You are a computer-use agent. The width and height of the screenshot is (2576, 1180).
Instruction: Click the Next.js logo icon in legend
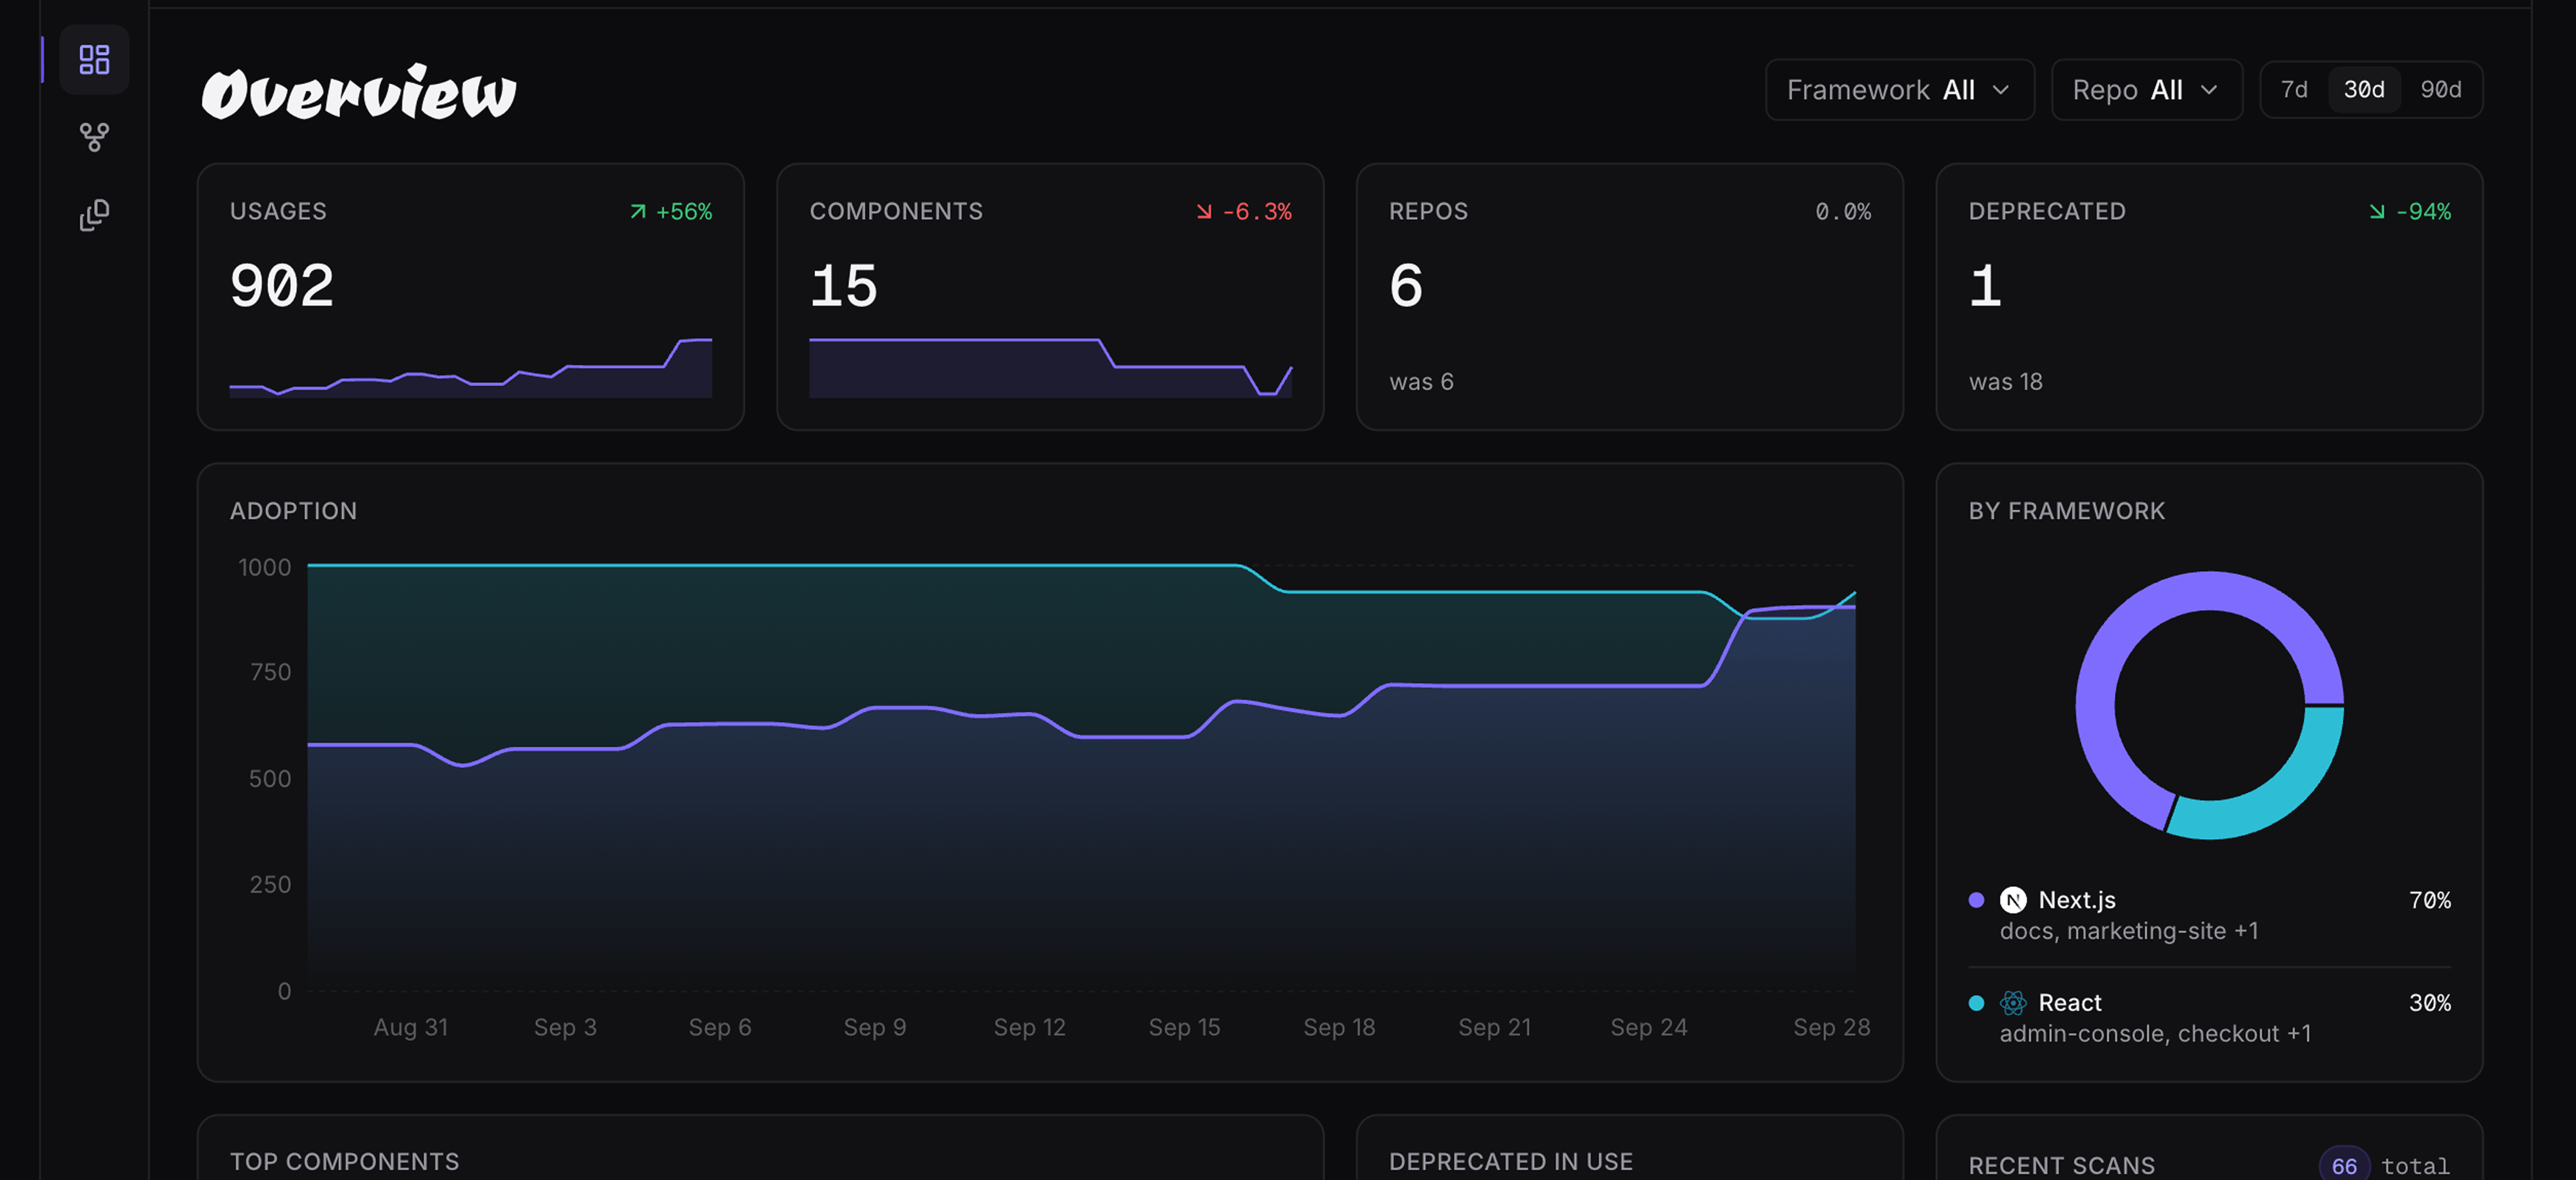(2013, 900)
